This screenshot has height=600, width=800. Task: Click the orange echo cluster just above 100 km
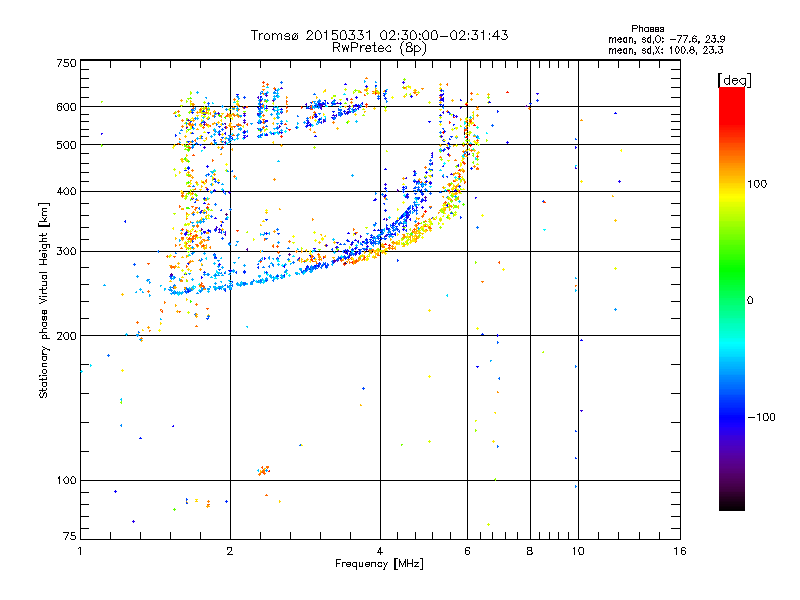pyautogui.click(x=264, y=470)
